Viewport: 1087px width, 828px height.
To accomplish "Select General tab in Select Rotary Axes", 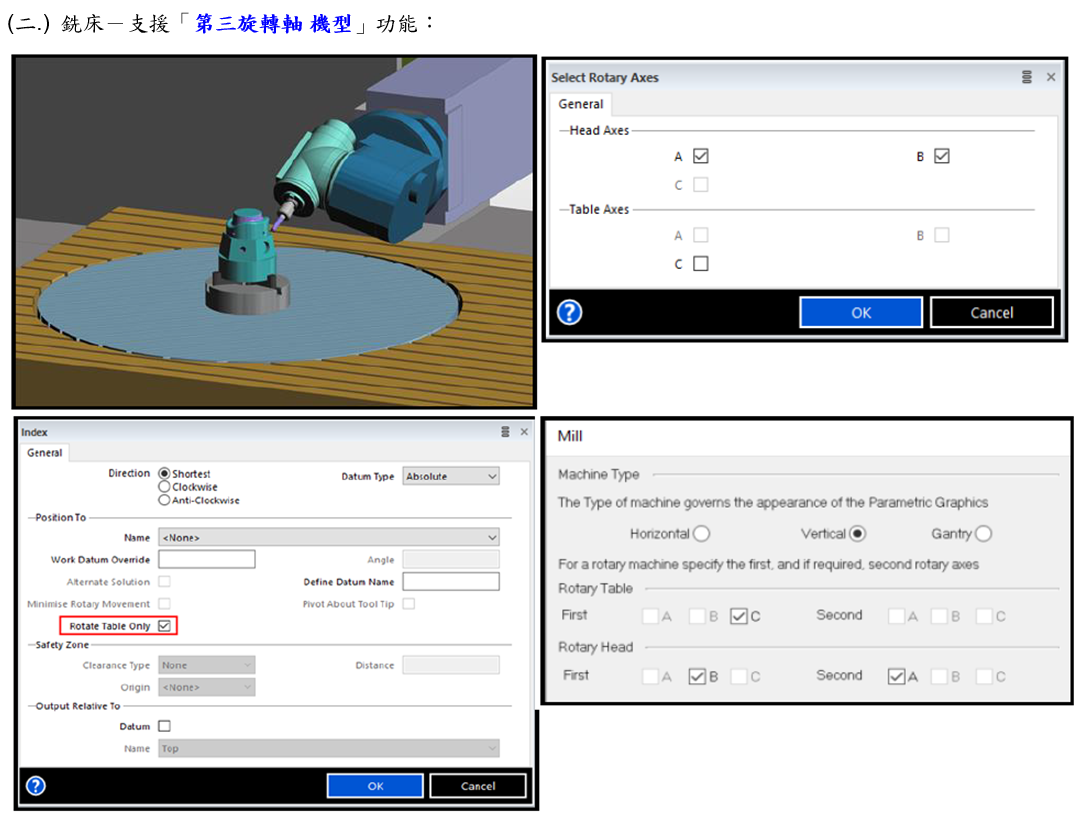I will 580,104.
